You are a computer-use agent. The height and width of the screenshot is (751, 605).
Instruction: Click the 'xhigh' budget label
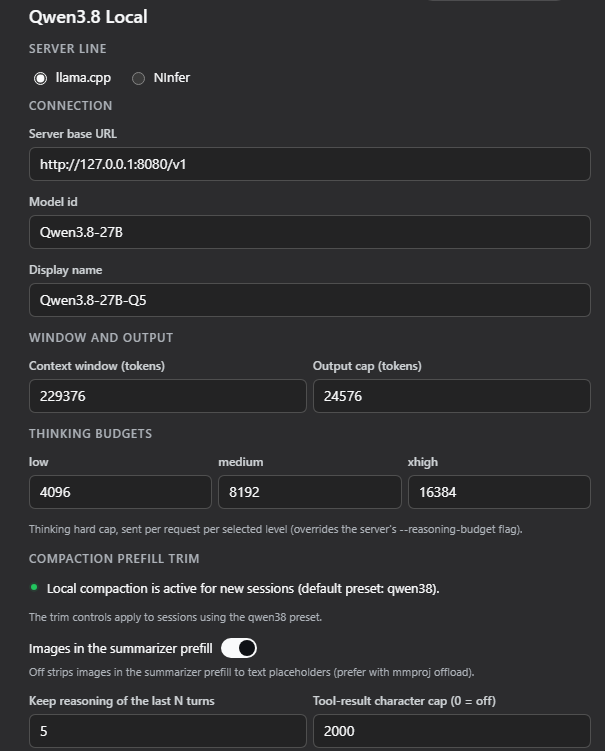[x=423, y=462]
